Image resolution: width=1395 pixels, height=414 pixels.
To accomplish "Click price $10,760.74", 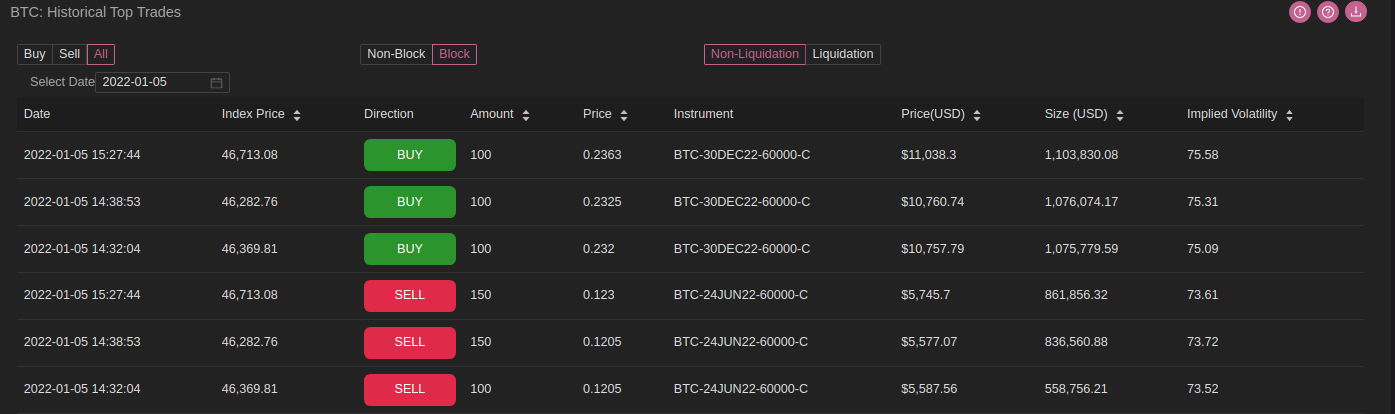I will click(x=933, y=202).
